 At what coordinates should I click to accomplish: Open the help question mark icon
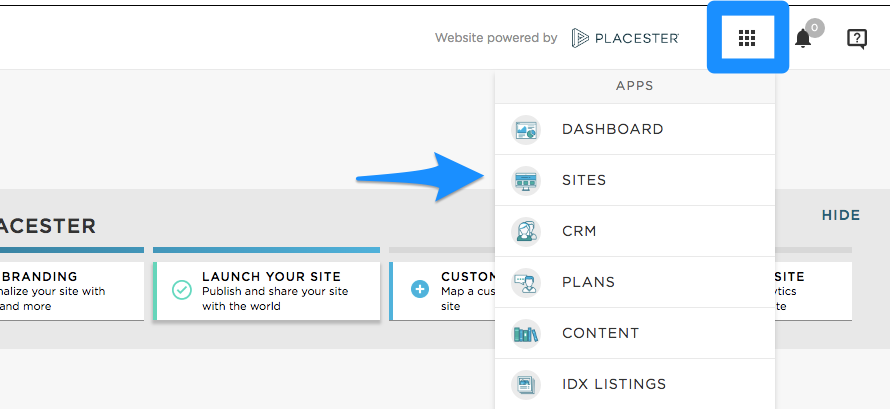tap(857, 39)
